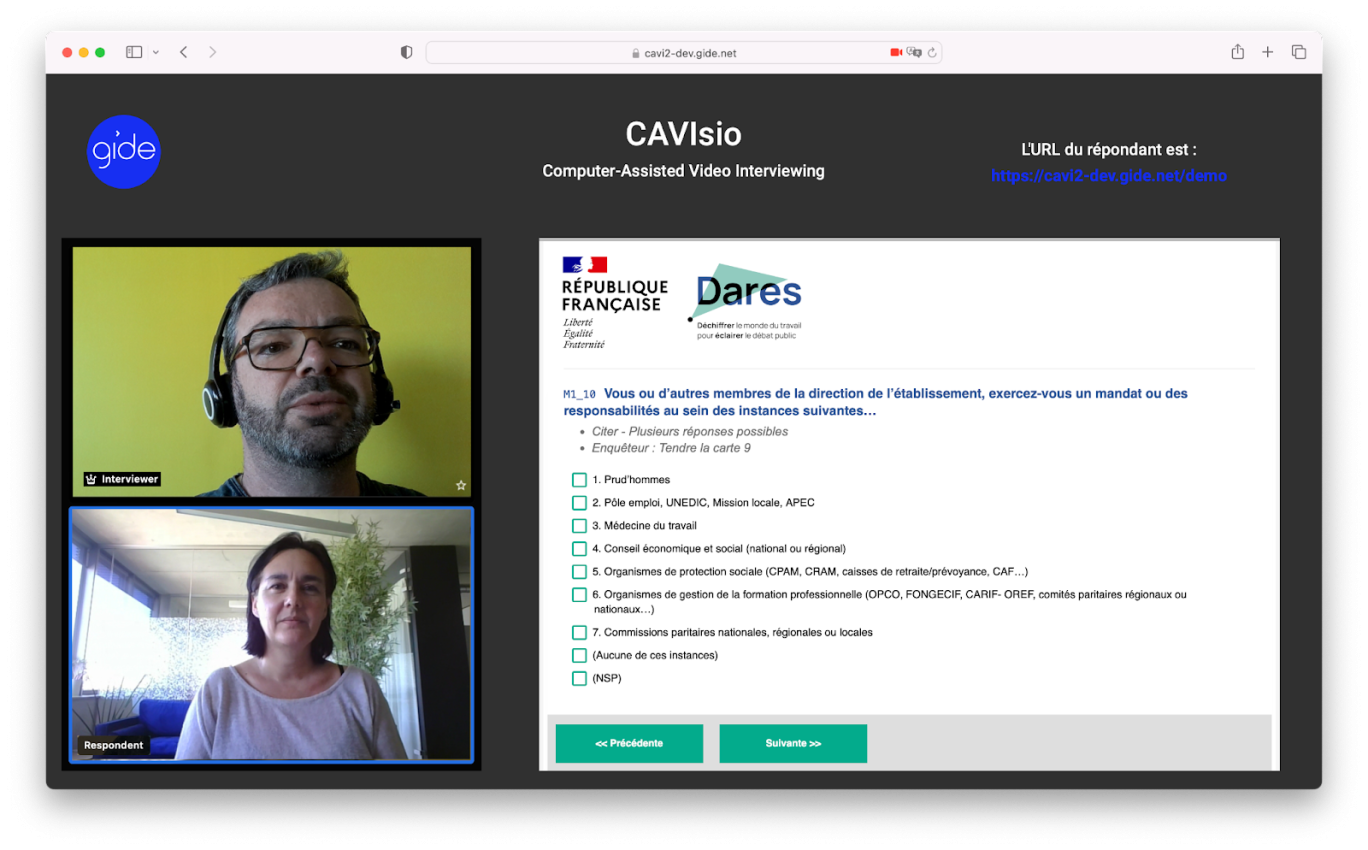
Task: Navigate back with the back arrow
Action: 183,51
